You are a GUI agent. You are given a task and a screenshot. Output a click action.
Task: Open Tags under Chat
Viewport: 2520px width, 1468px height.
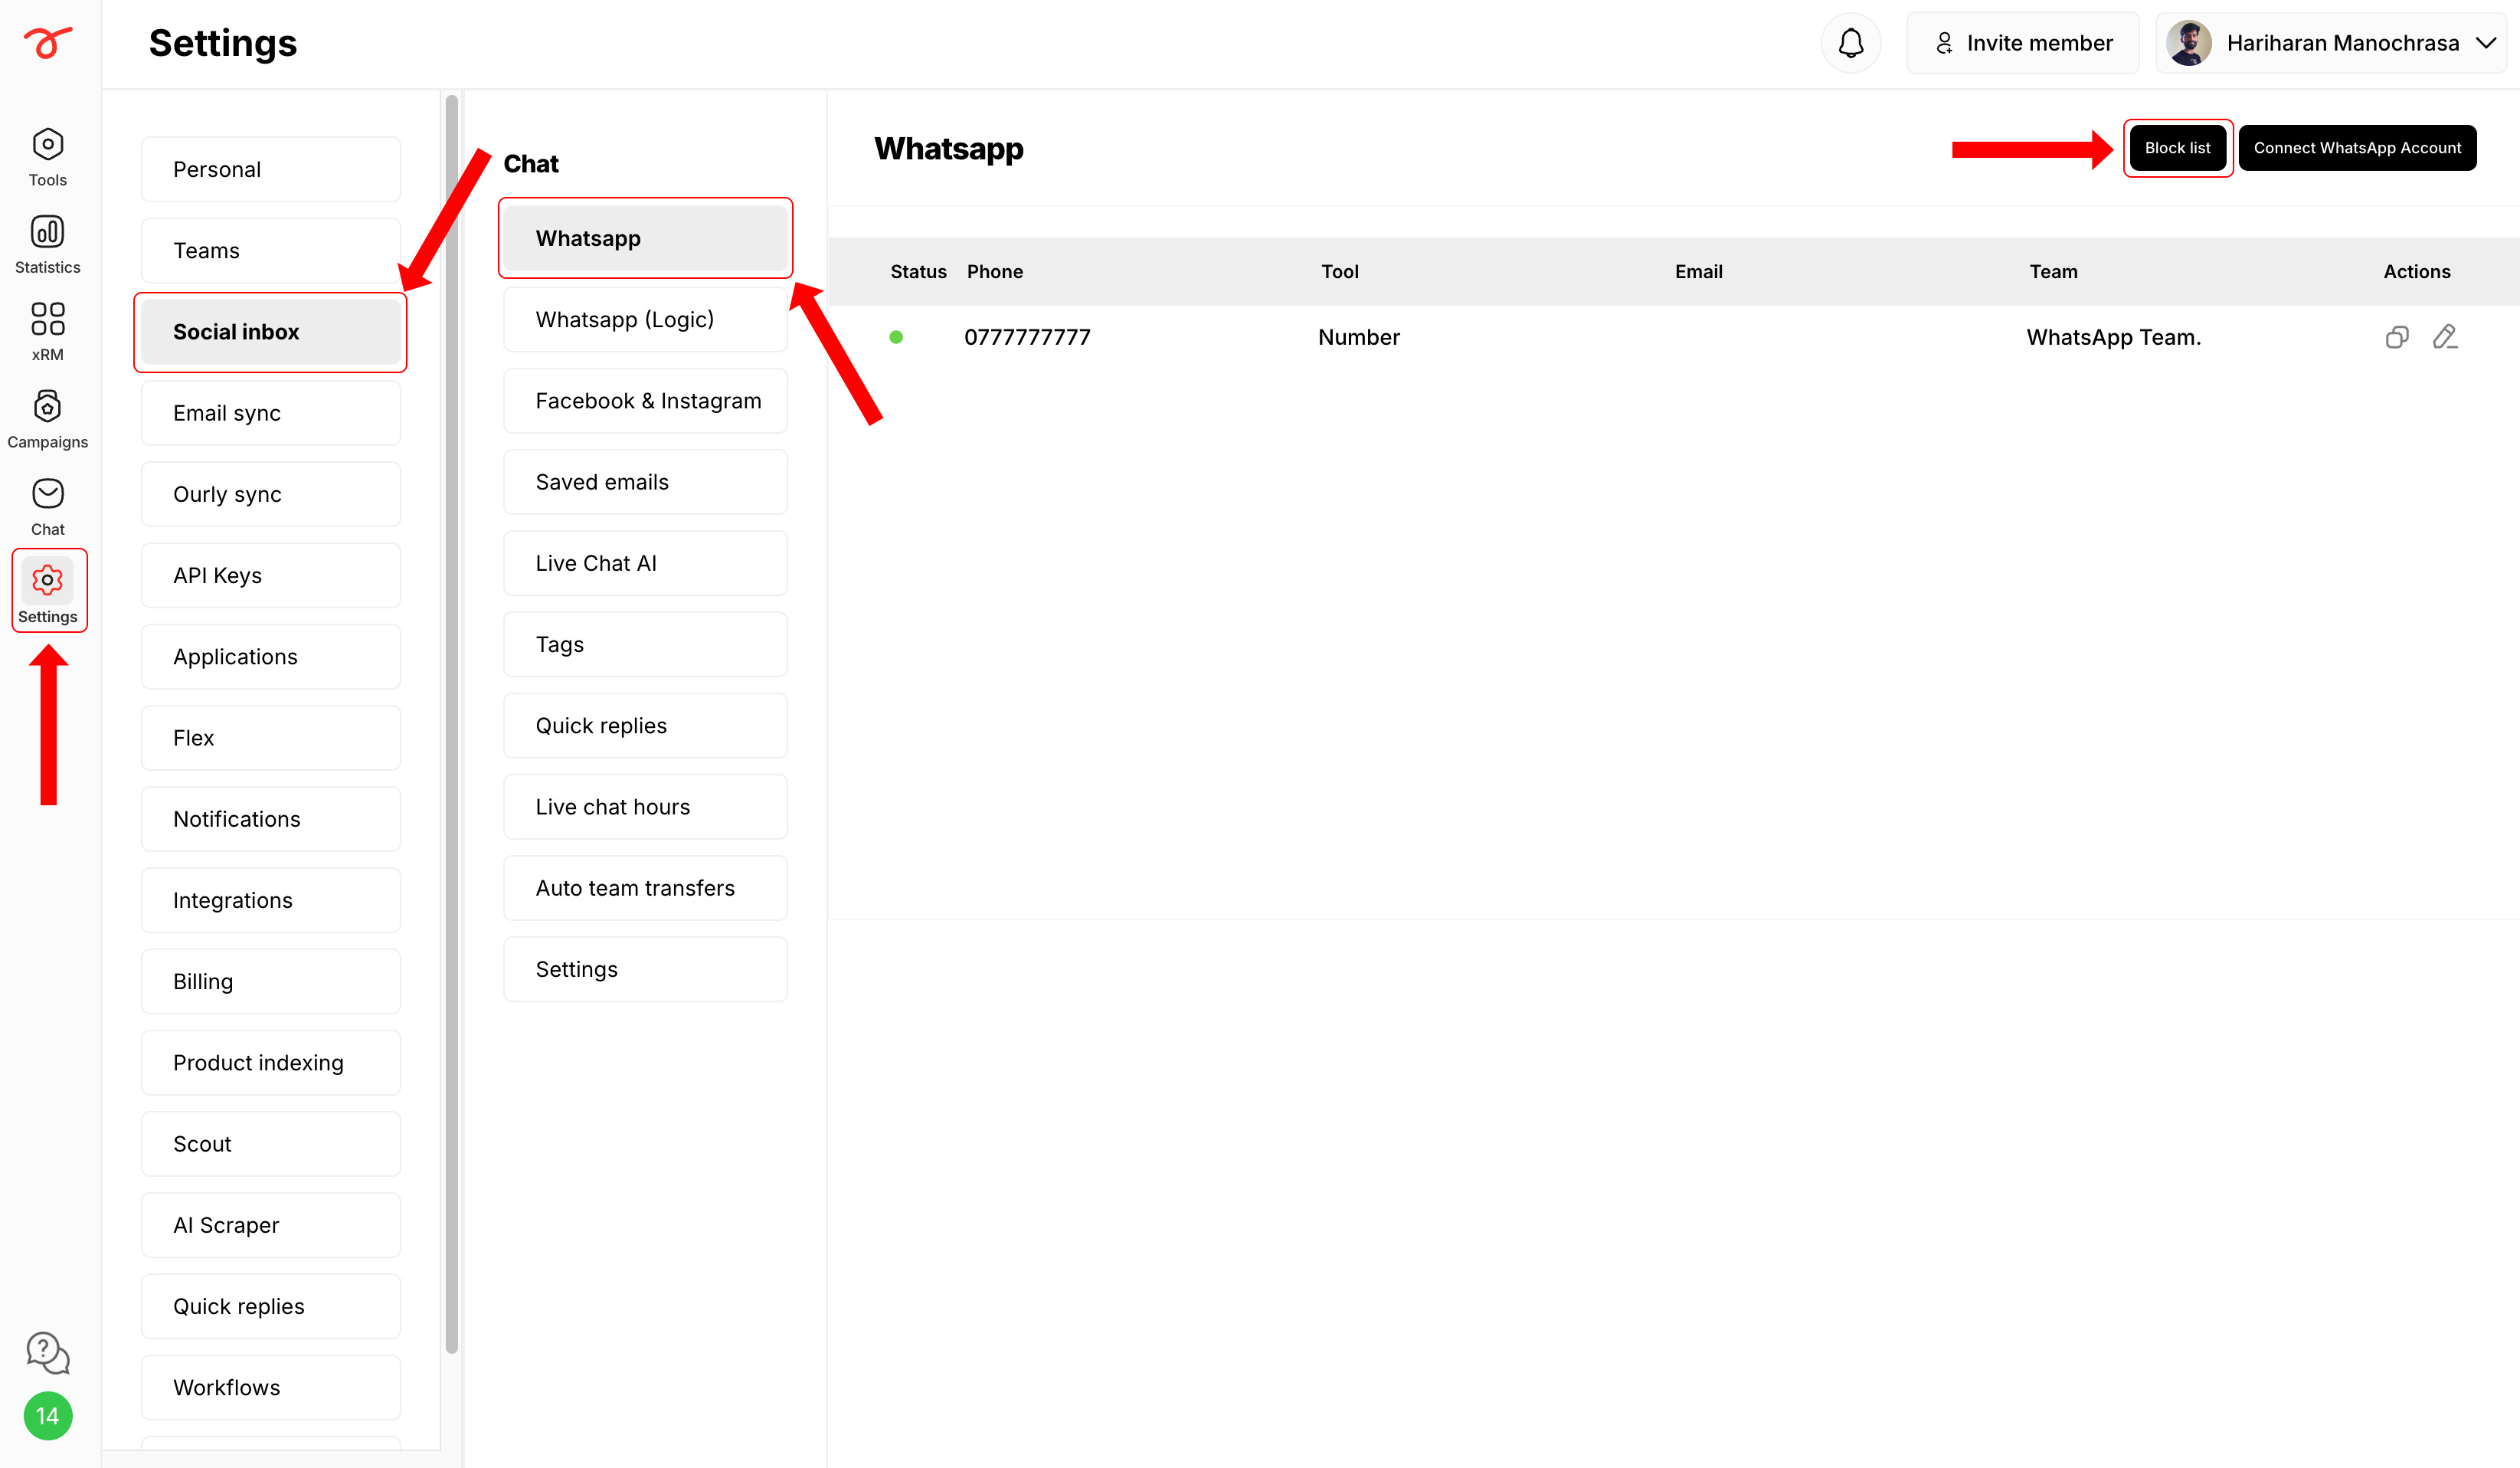click(x=645, y=644)
